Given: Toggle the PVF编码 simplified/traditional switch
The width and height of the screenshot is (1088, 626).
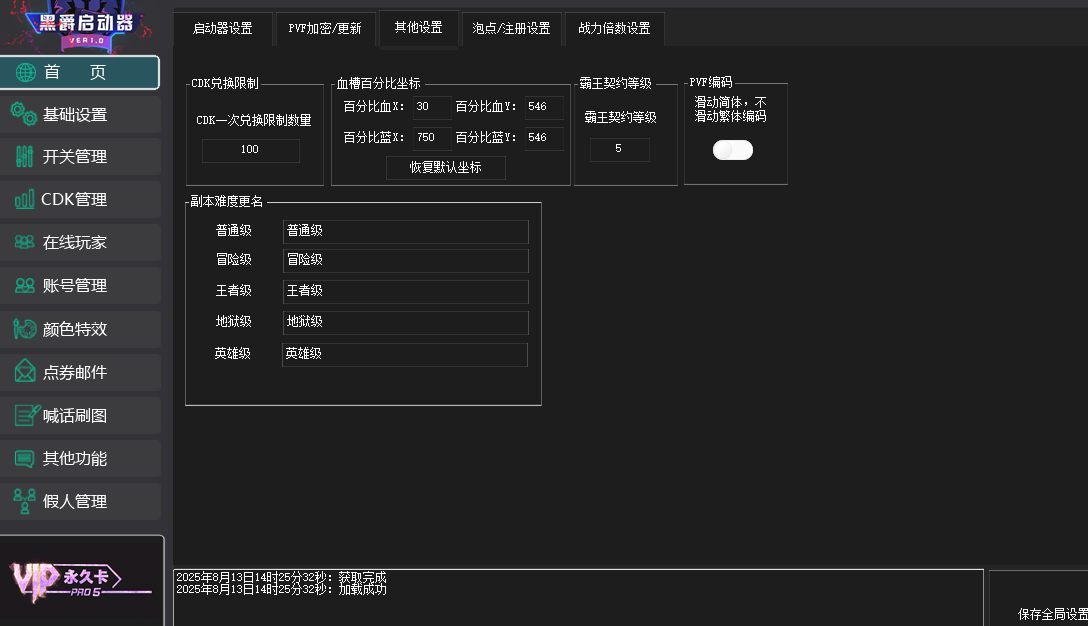Looking at the screenshot, I should [733, 150].
